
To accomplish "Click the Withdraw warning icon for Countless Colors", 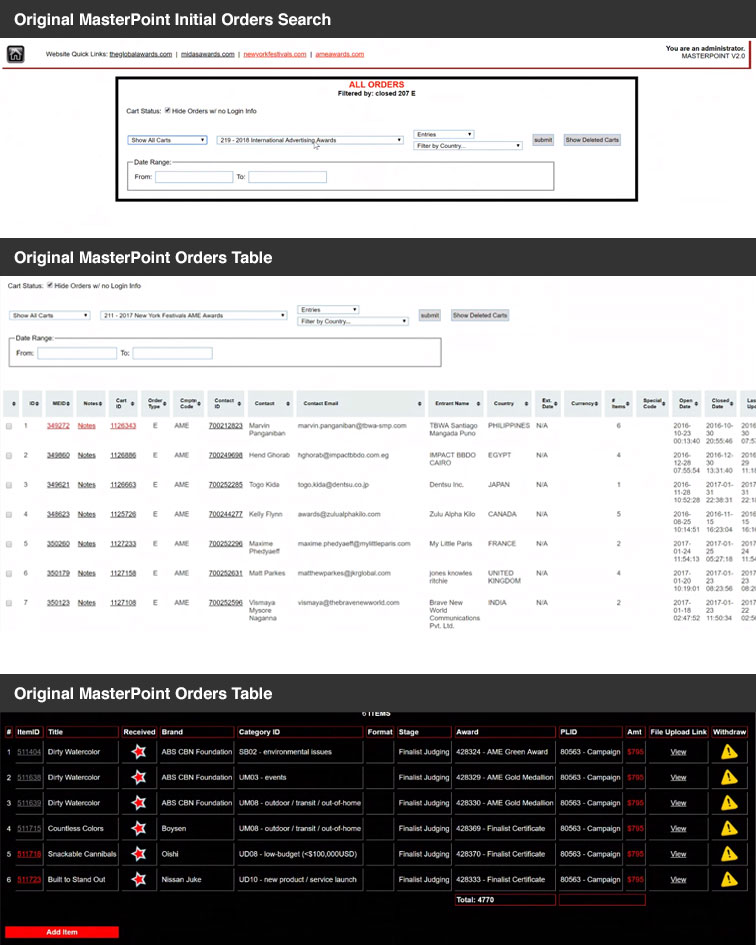I will coord(729,828).
